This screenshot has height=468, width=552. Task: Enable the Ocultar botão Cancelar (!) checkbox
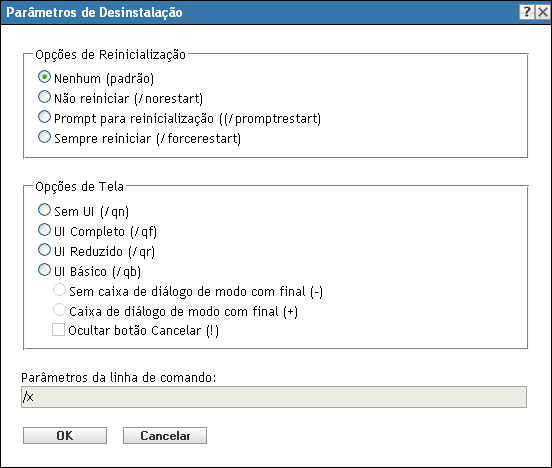[x=58, y=330]
